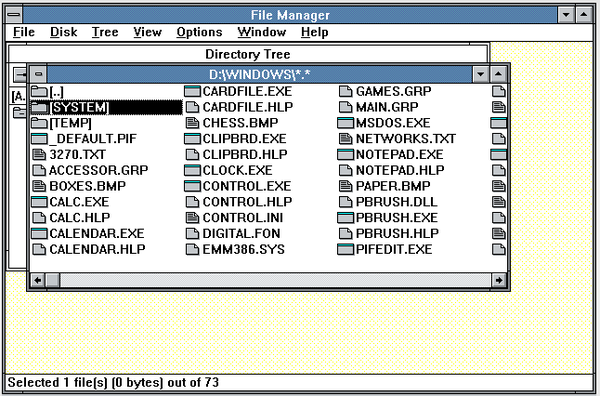Click the TEMP folder icon
600x396 pixels.
(39, 123)
